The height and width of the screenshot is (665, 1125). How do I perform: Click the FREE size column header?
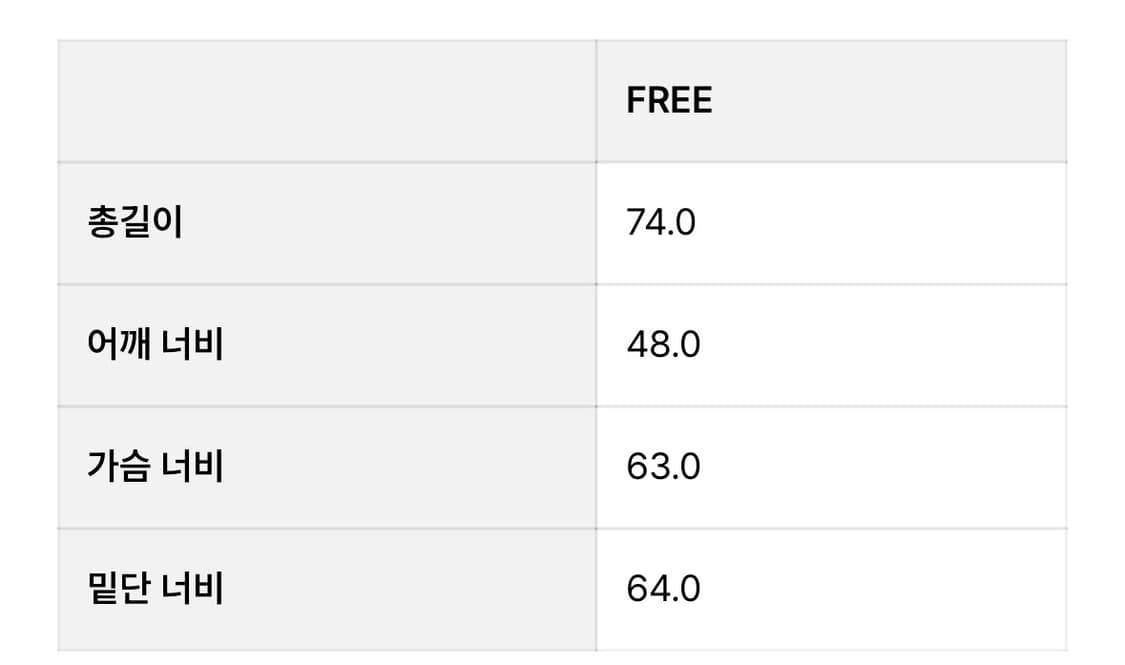669,100
